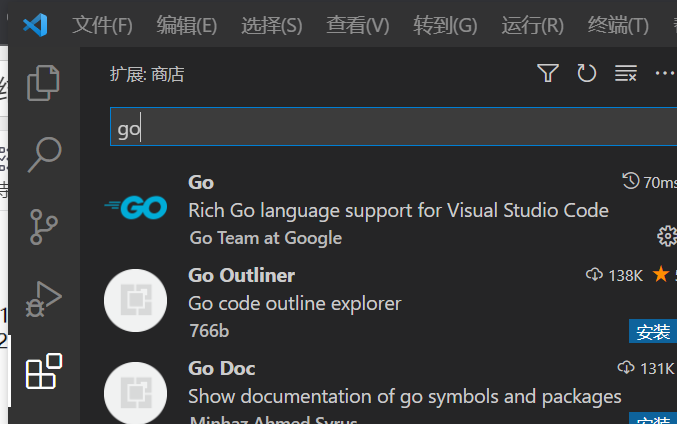The image size is (677, 424).
Task: Click Go code outline explorer description
Action: (x=295, y=304)
